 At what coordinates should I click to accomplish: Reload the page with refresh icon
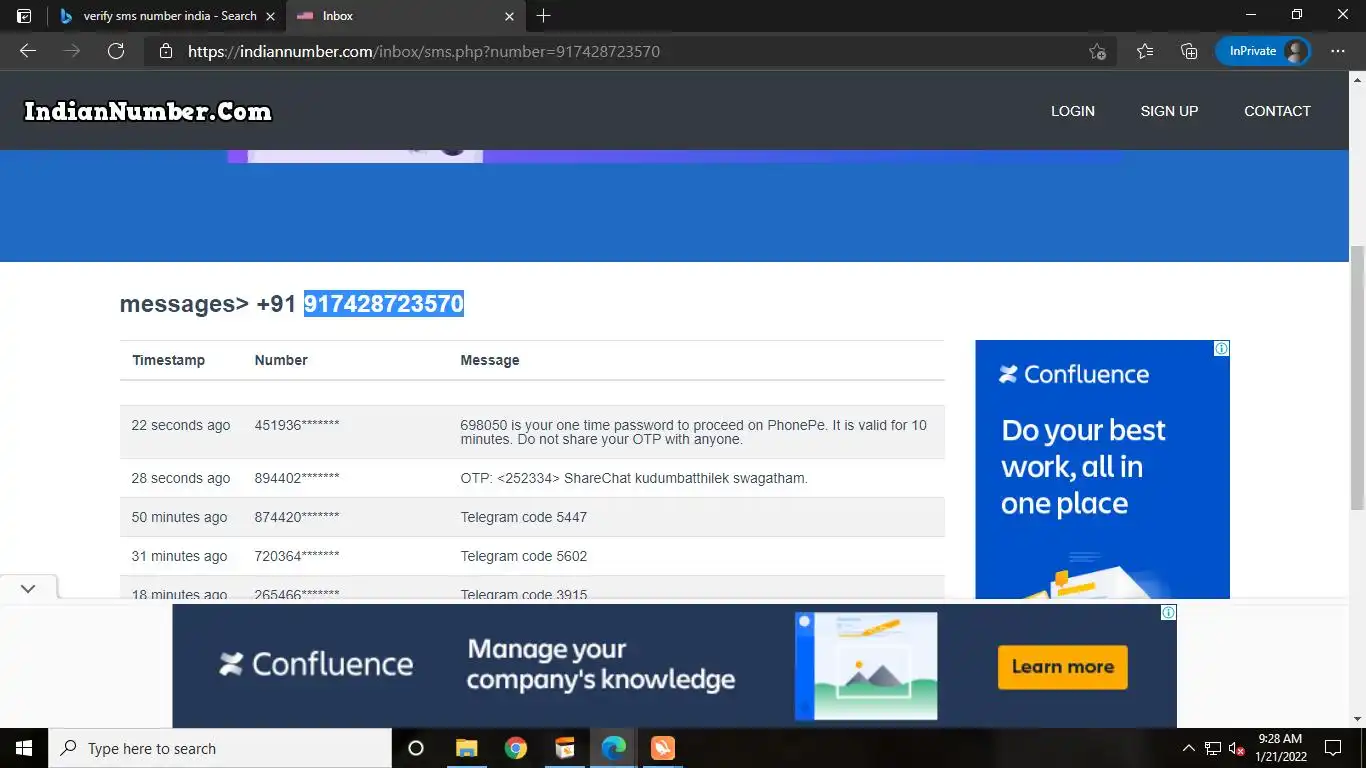(x=116, y=51)
